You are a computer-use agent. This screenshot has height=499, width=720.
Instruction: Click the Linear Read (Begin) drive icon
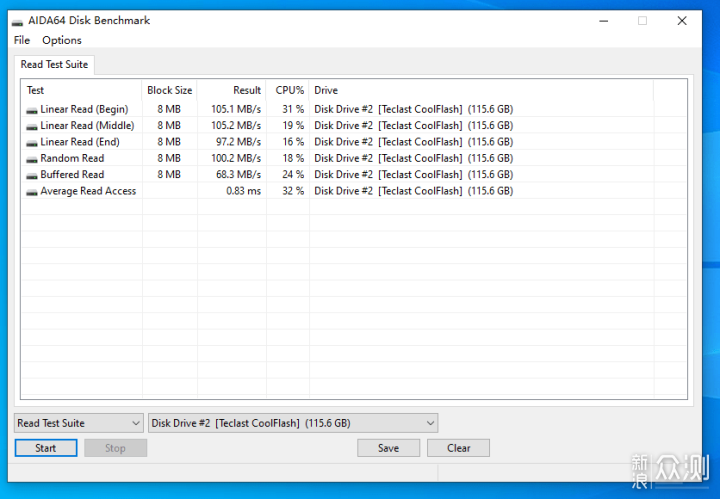click(32, 110)
